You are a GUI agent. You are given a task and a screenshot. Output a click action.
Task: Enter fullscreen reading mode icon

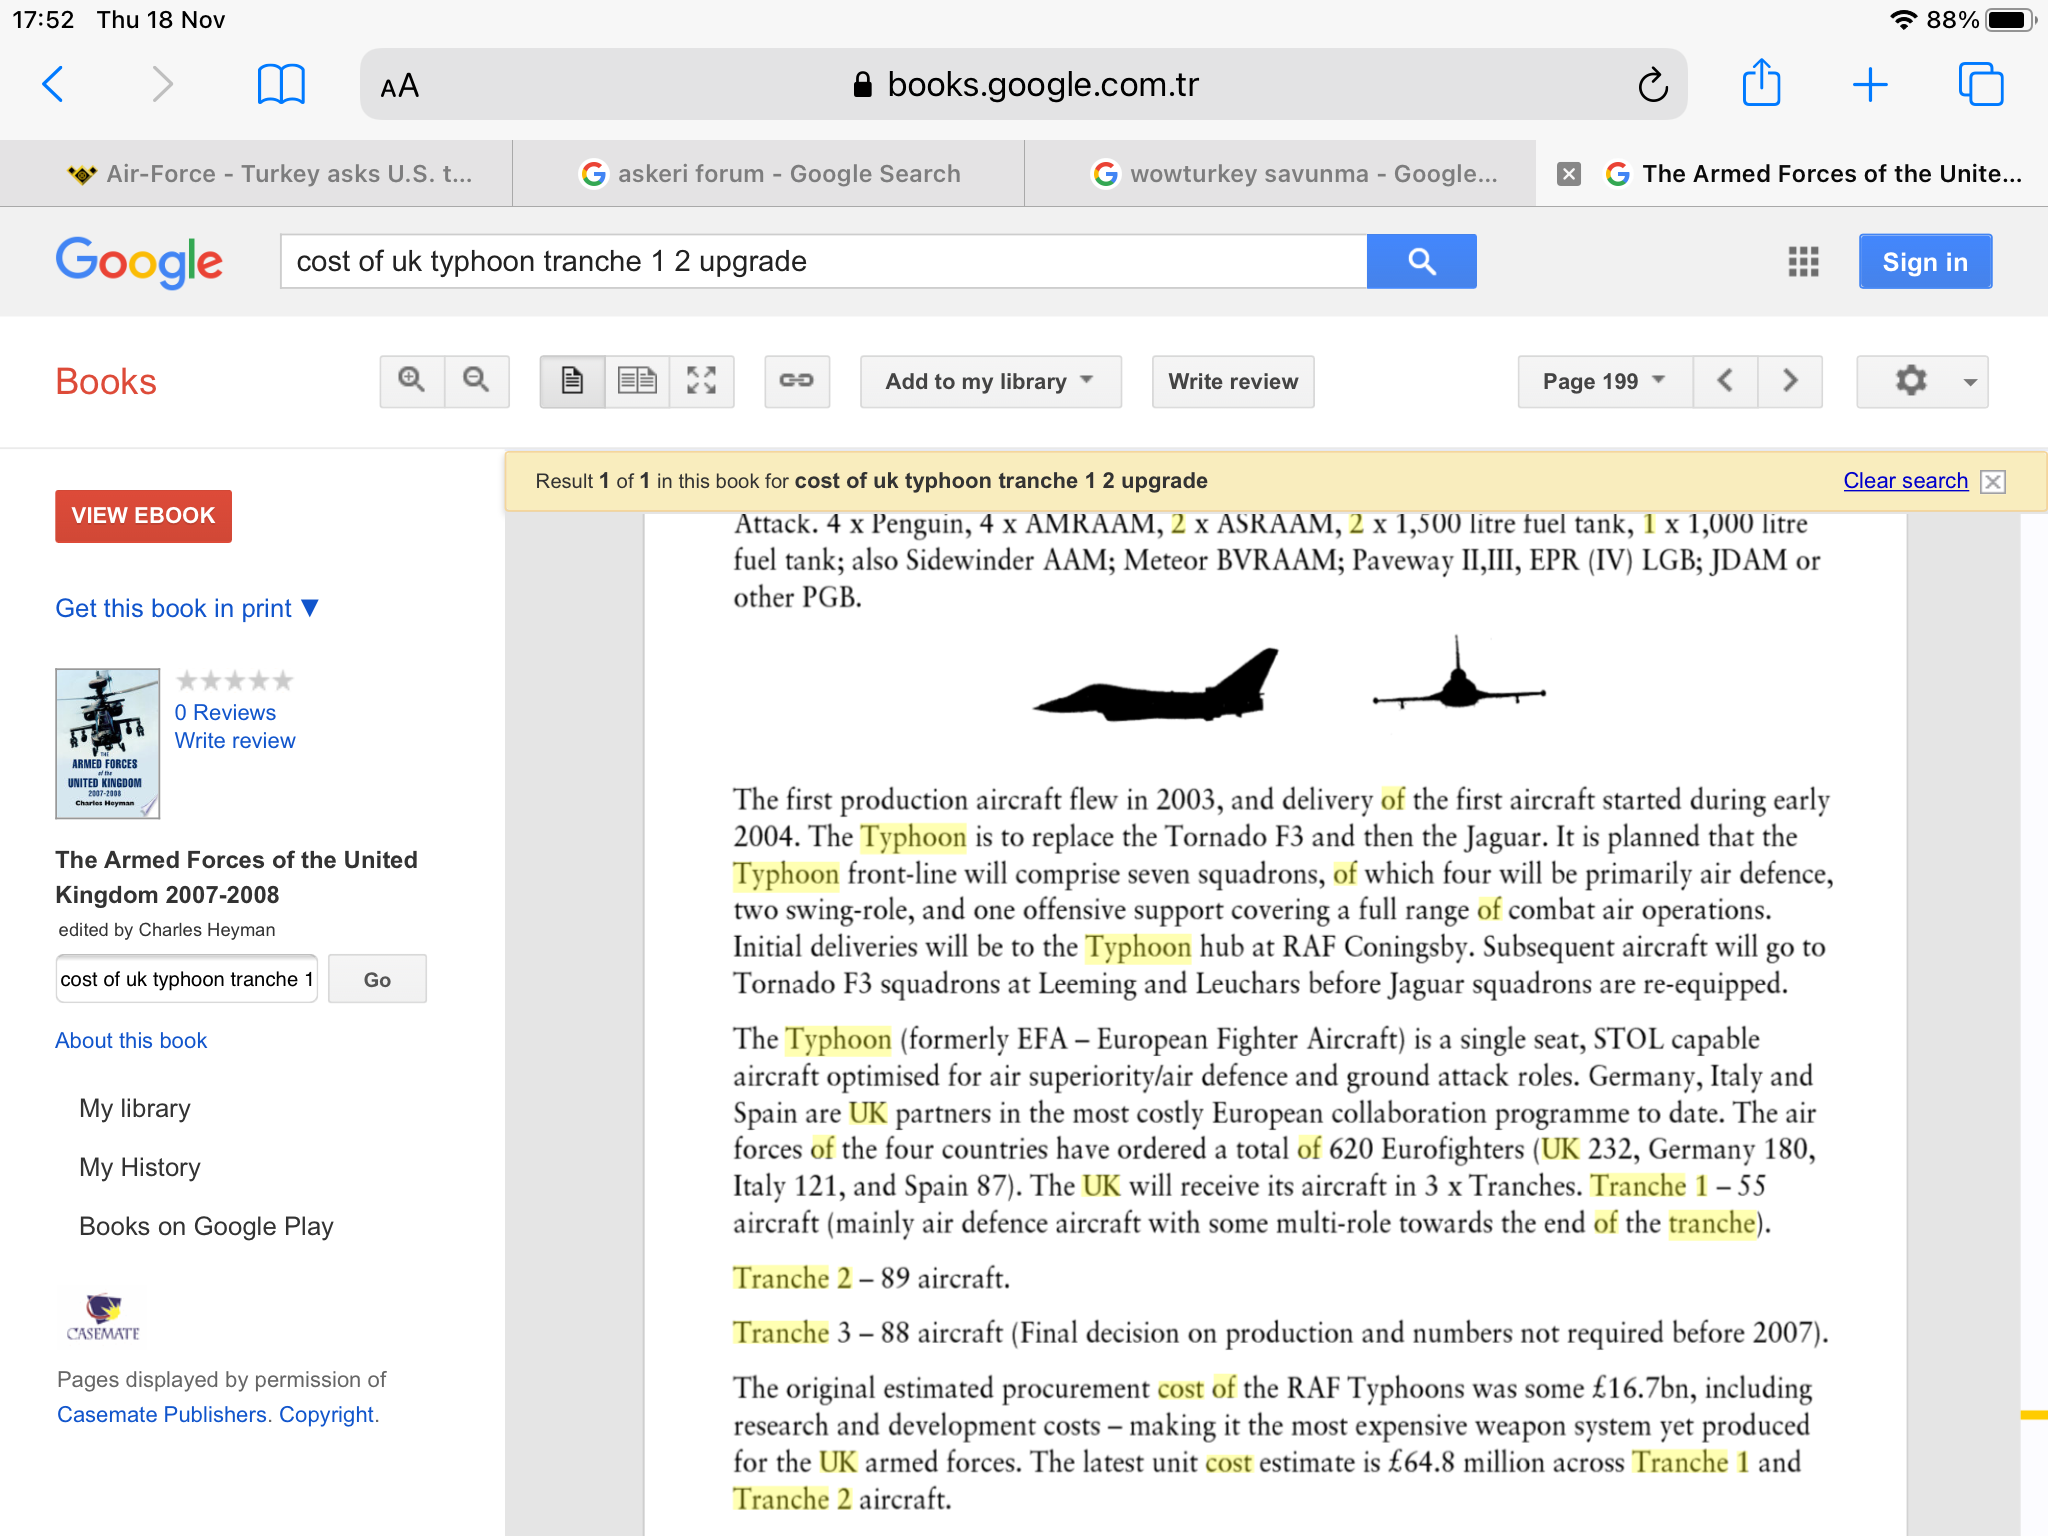tap(702, 381)
